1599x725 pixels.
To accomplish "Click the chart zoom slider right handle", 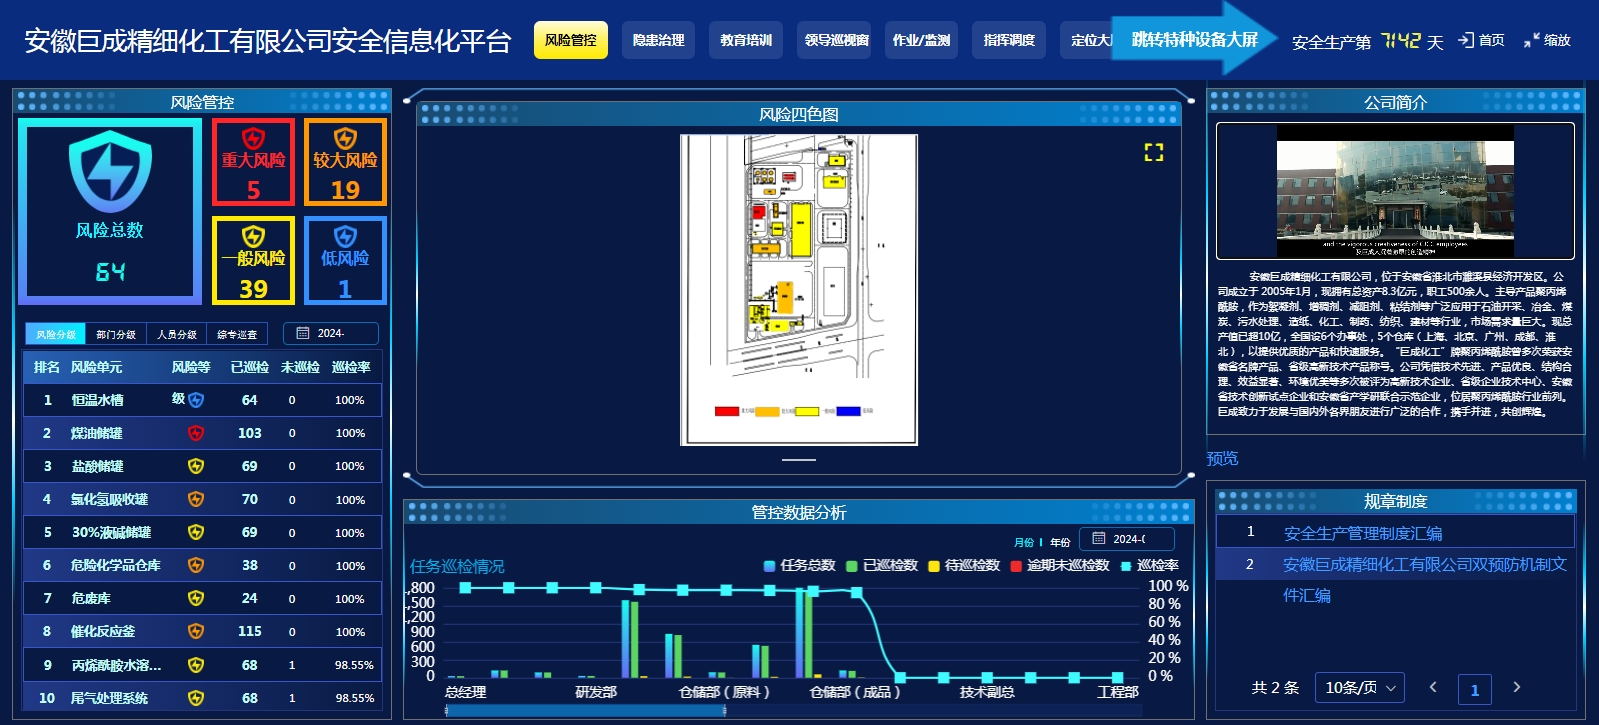I will click(x=725, y=710).
